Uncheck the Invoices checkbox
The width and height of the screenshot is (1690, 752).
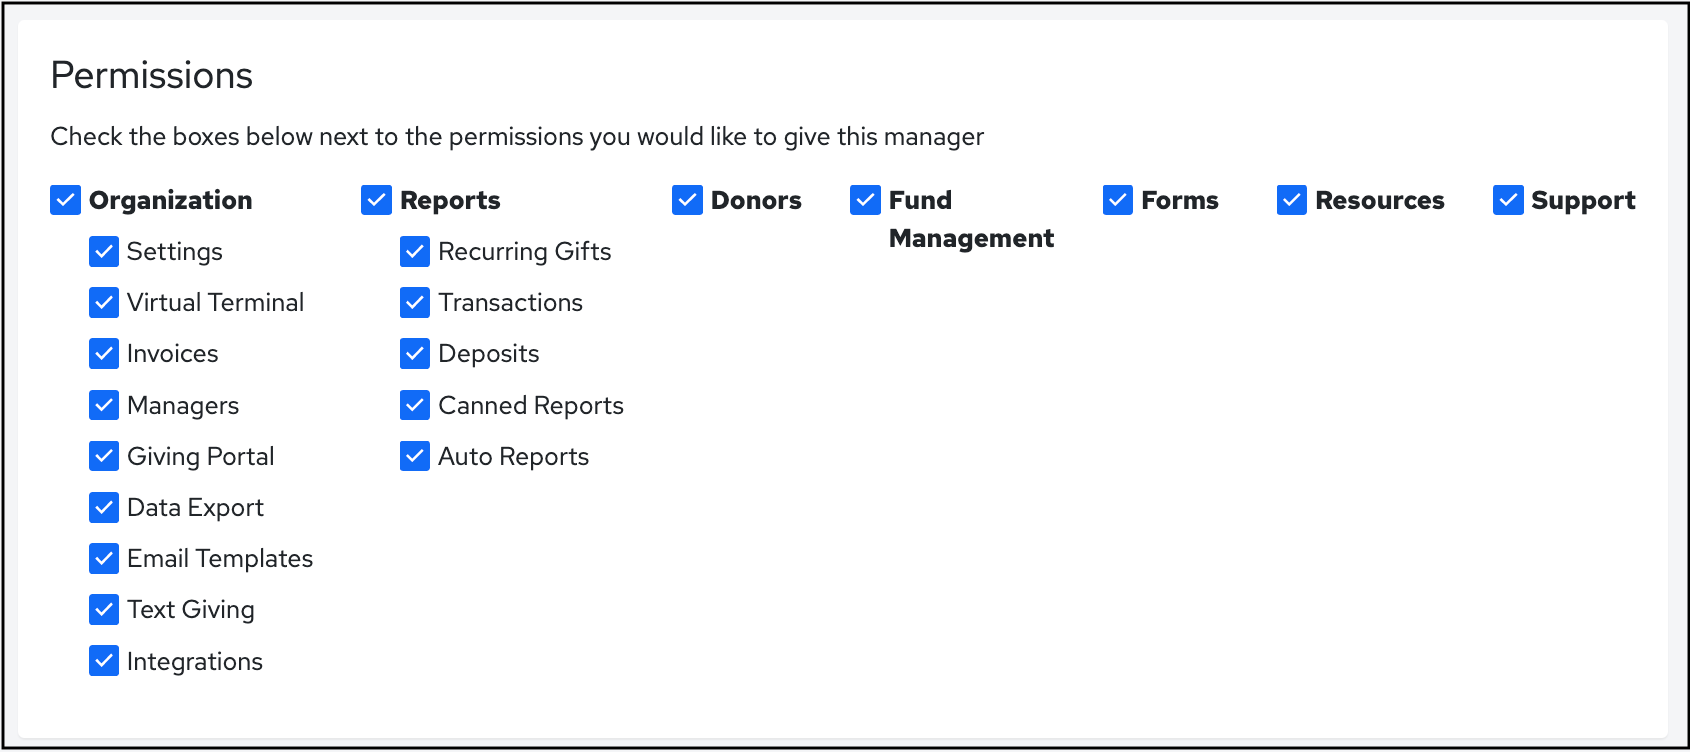pyautogui.click(x=104, y=353)
